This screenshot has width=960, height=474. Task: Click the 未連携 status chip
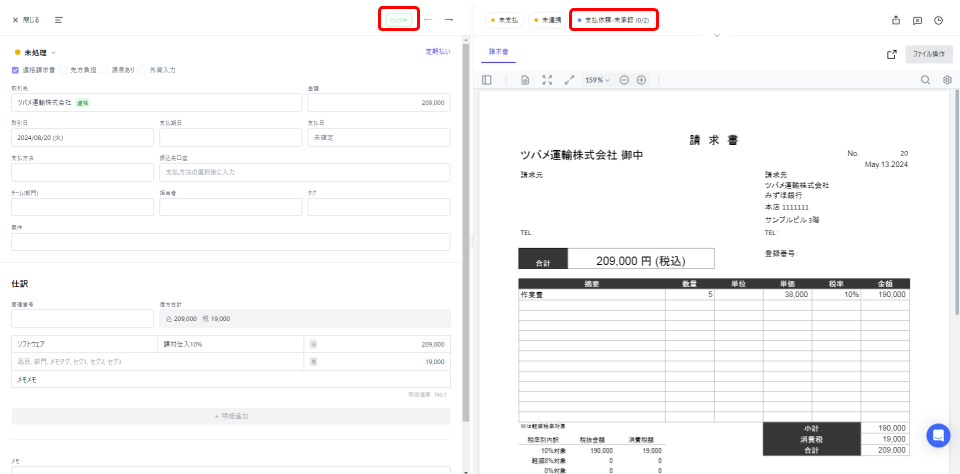(x=547, y=20)
